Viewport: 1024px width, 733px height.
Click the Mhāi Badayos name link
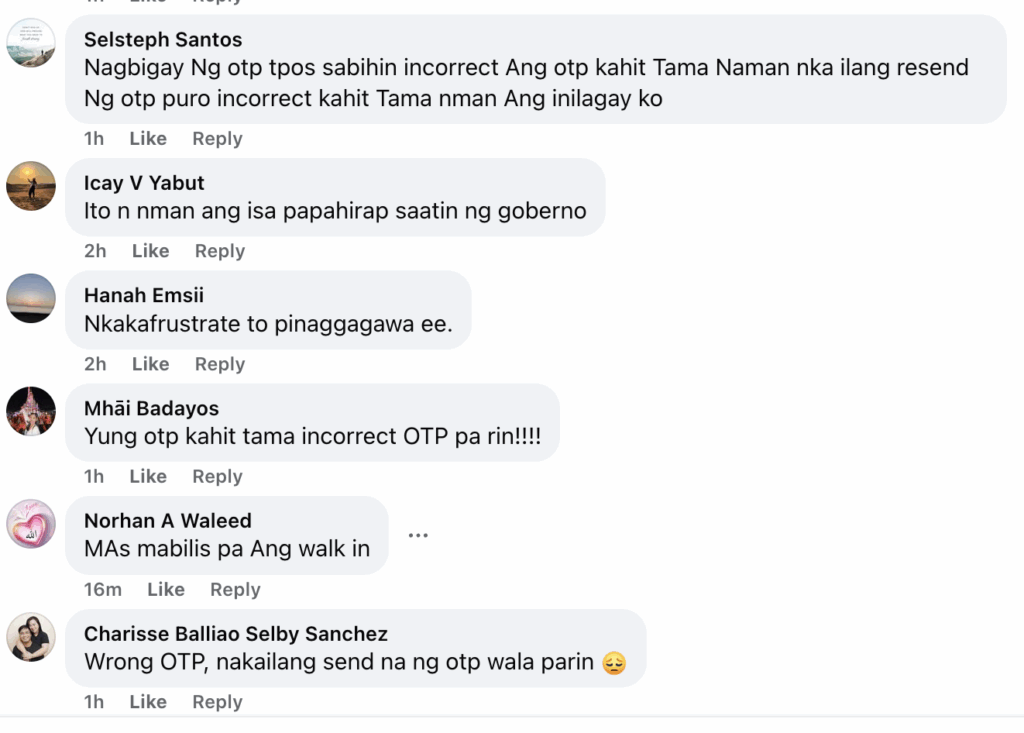tap(151, 408)
